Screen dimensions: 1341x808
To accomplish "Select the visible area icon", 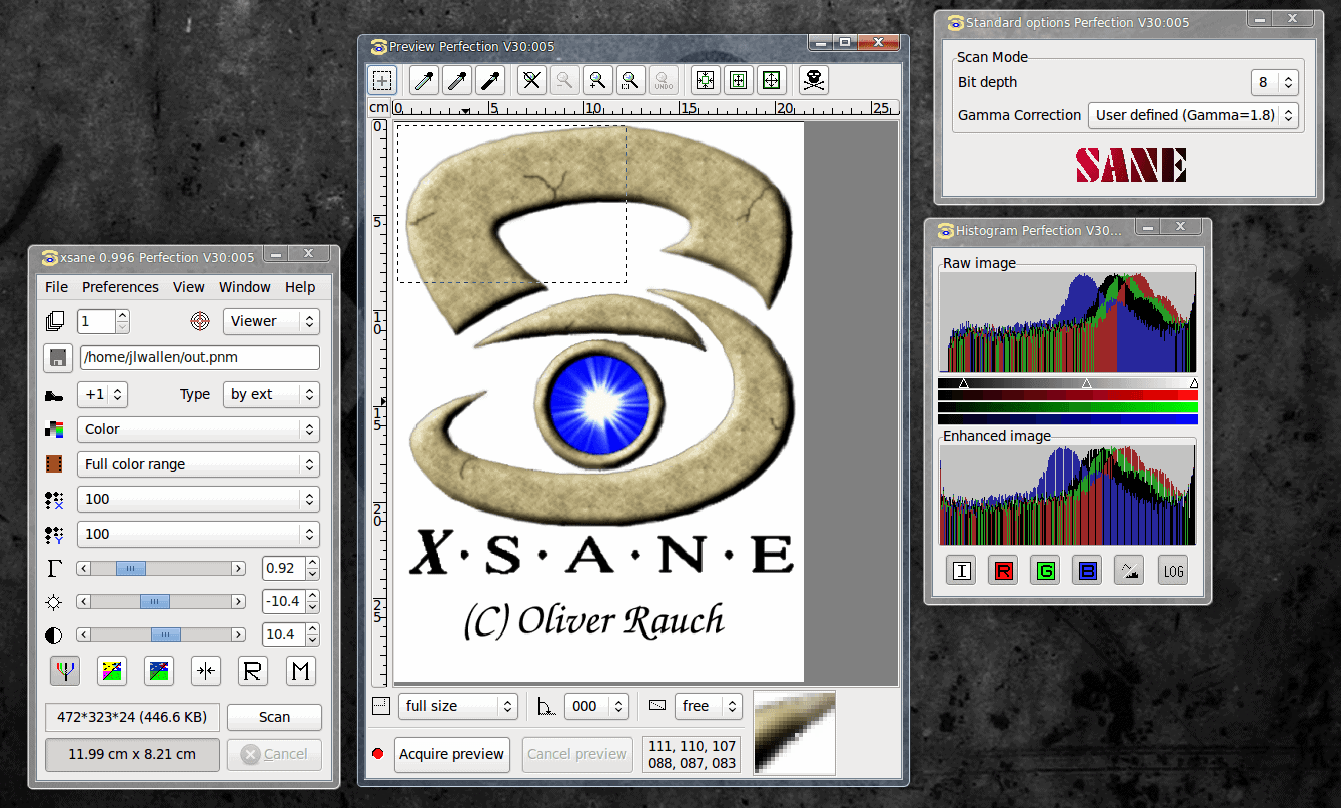I will [x=772, y=80].
